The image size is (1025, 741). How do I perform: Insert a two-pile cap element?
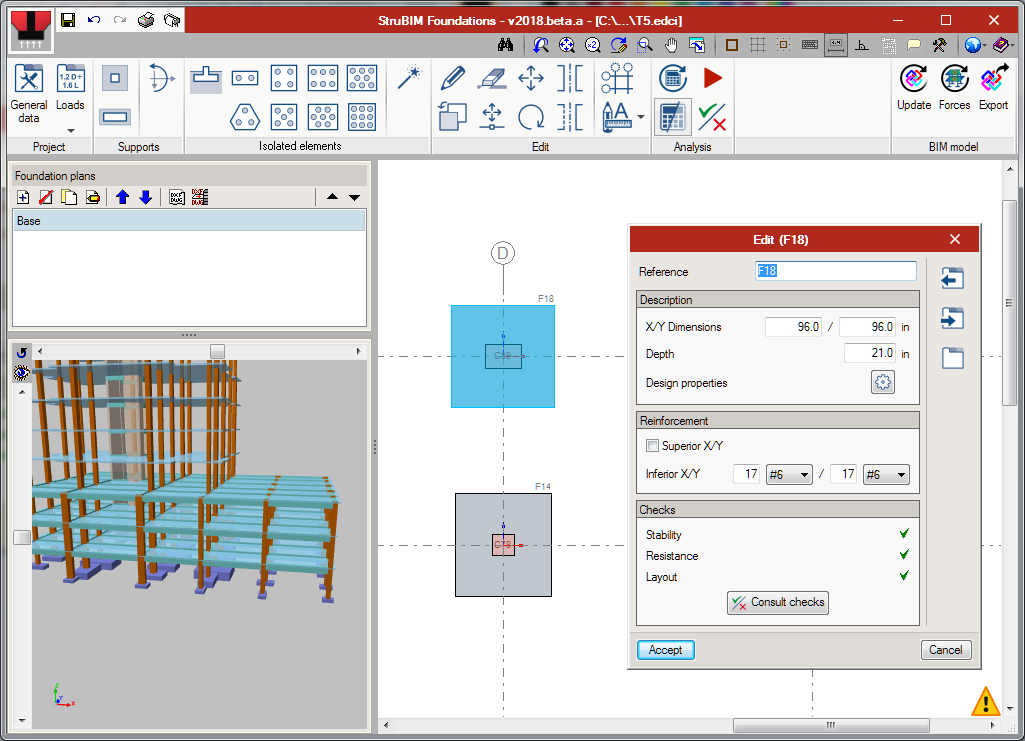click(x=245, y=78)
